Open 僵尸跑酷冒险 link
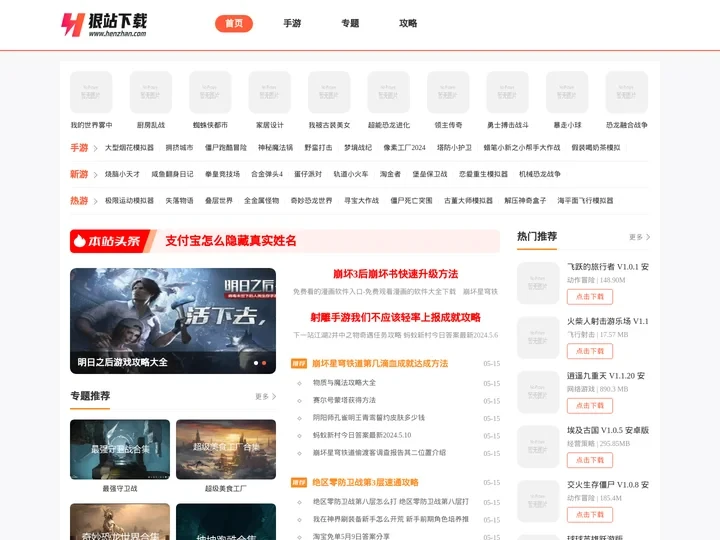Screen dimensions: 720x540 pos(225,148)
